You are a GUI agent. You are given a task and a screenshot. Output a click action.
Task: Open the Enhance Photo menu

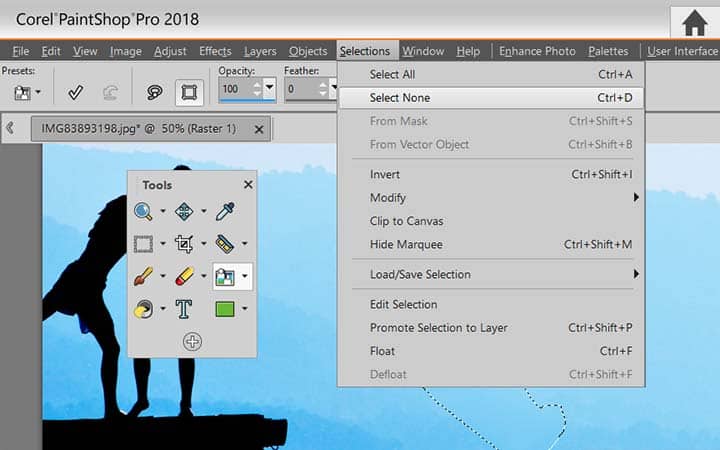(537, 51)
